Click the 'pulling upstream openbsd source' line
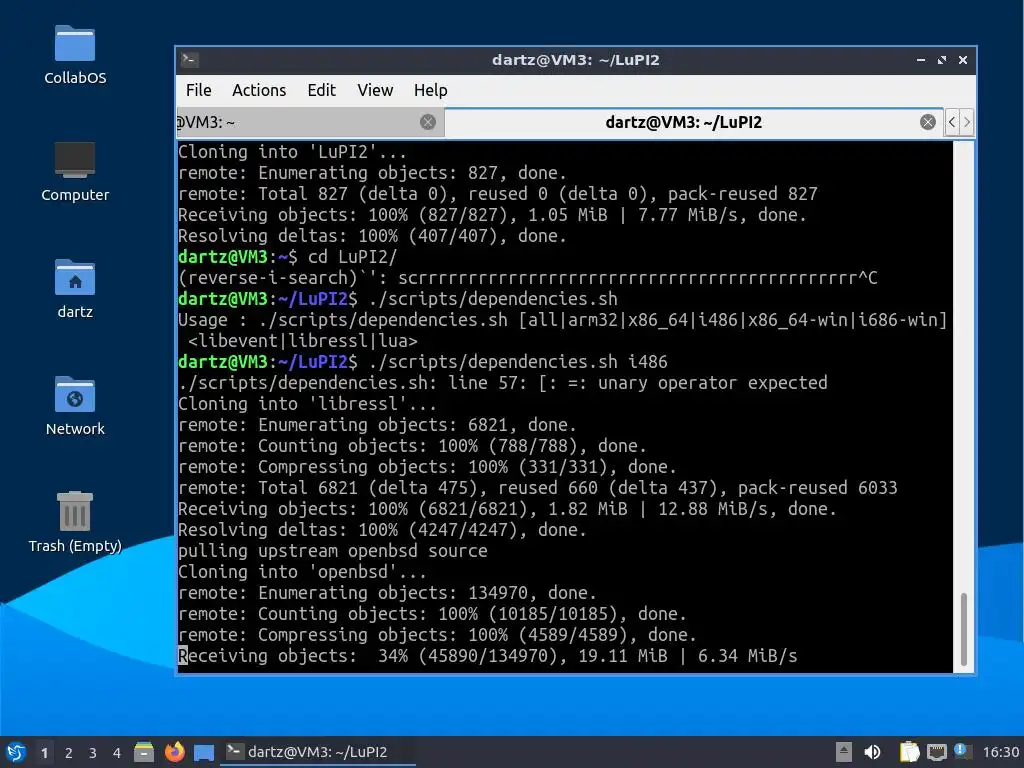The width and height of the screenshot is (1024, 768). click(x=332, y=551)
